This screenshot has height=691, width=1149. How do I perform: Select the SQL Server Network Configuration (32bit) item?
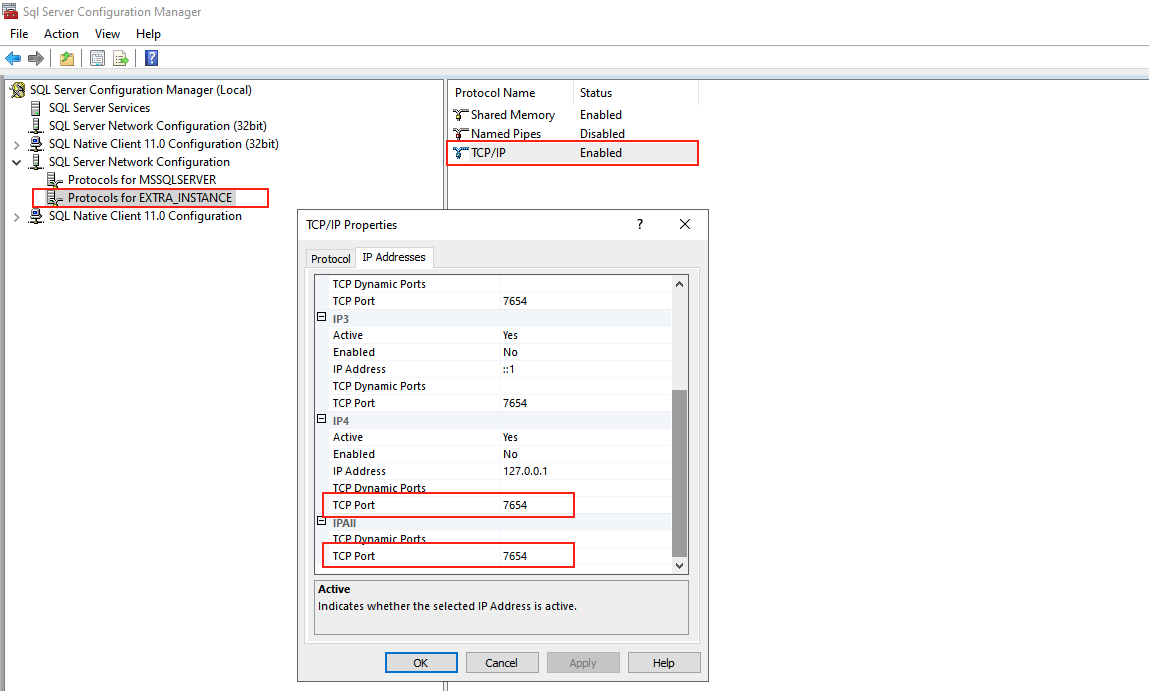[x=158, y=126]
